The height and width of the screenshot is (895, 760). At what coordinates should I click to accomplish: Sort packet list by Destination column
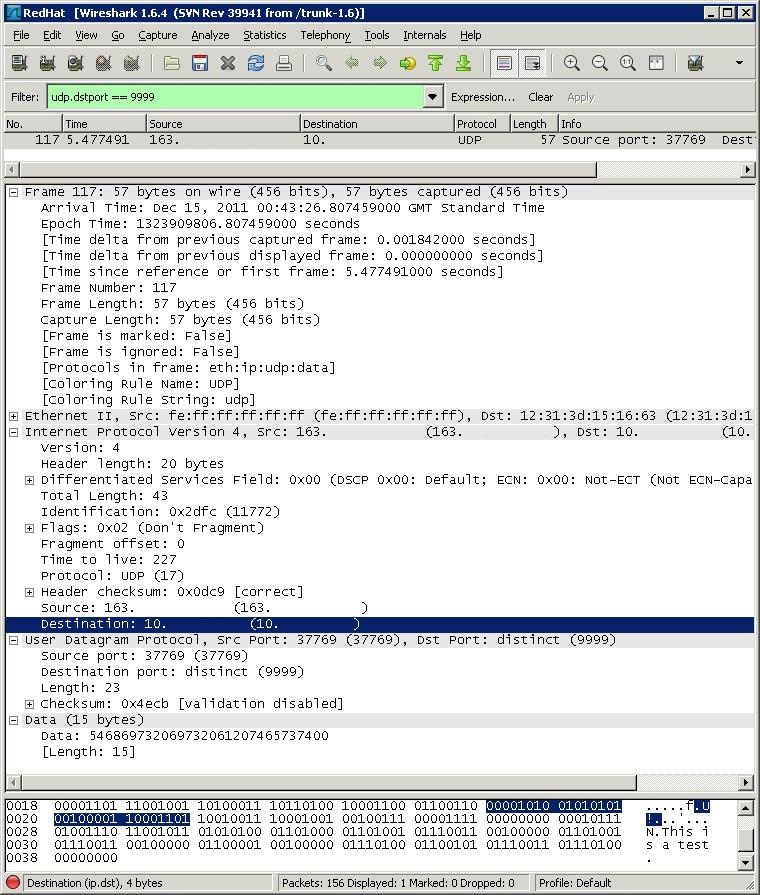pyautogui.click(x=377, y=124)
